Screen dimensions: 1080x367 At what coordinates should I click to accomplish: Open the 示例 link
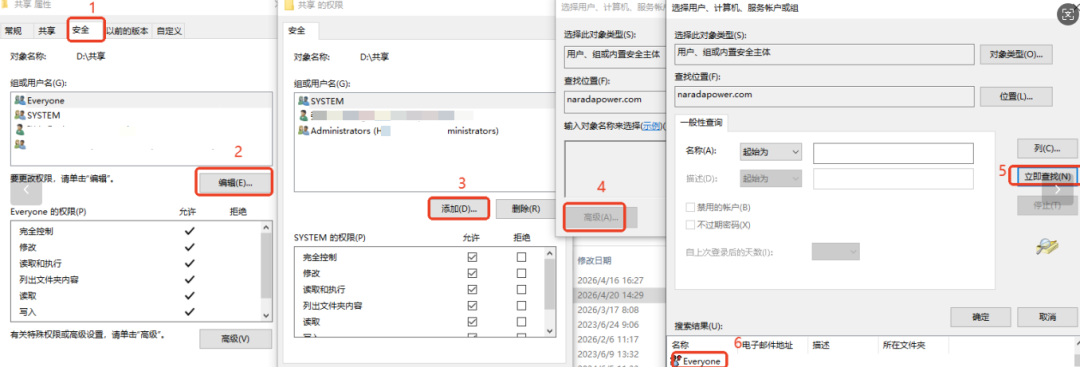pos(651,127)
